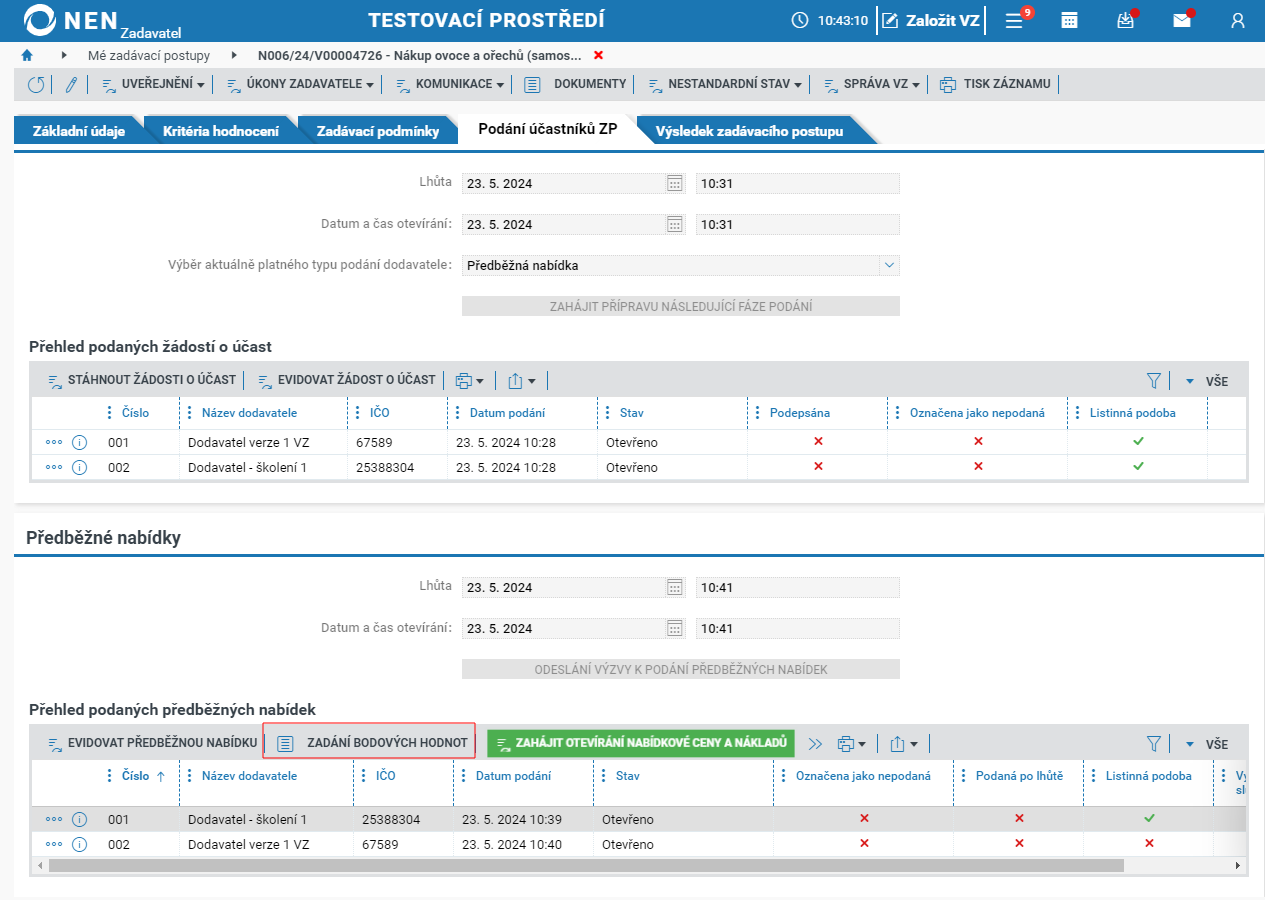
Task: Click IČO cell 25388304 in žádosti table
Action: [397, 467]
